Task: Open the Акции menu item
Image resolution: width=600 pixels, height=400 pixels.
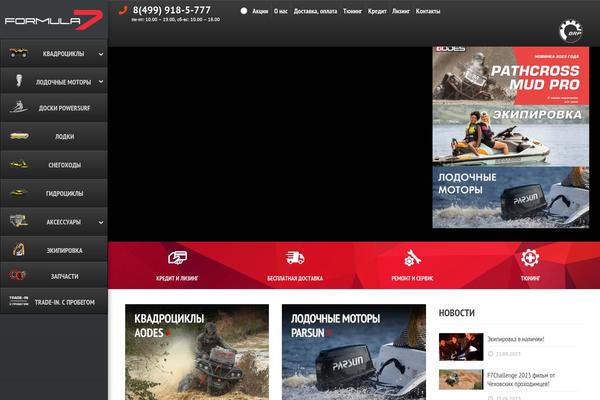Action: 260,11
